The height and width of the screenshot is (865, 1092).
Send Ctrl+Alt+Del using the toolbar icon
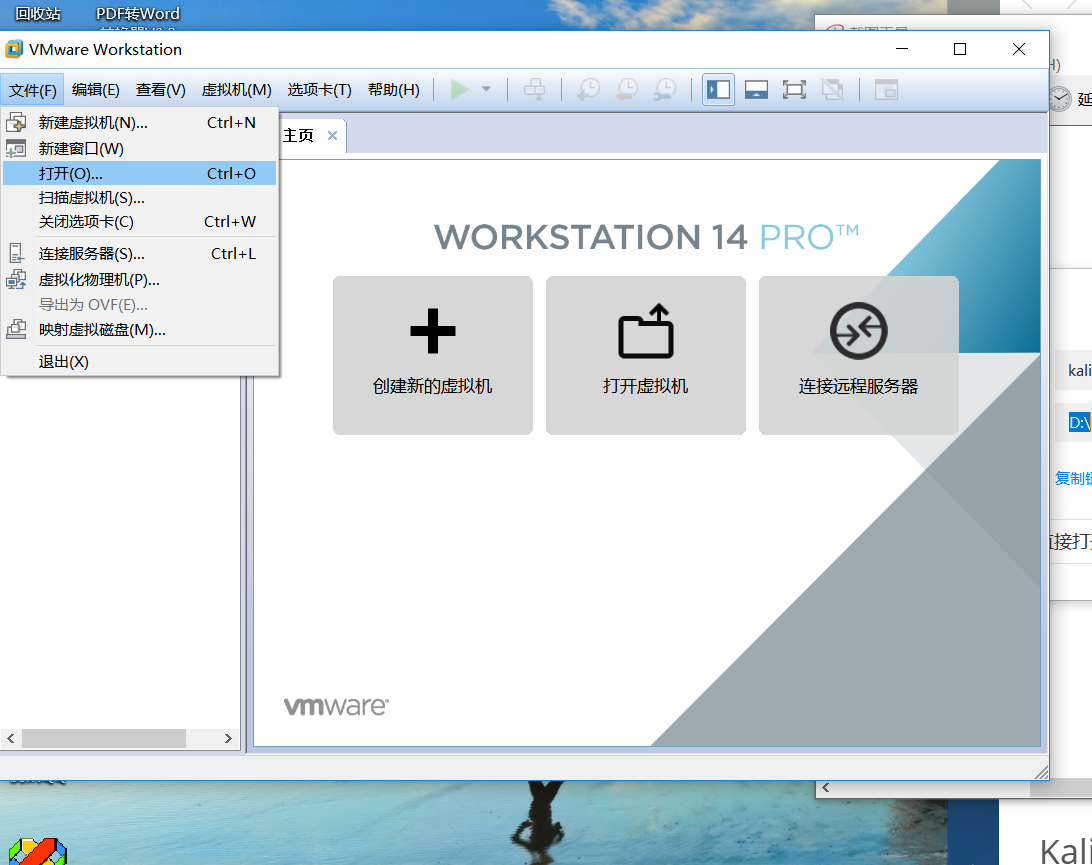(535, 90)
